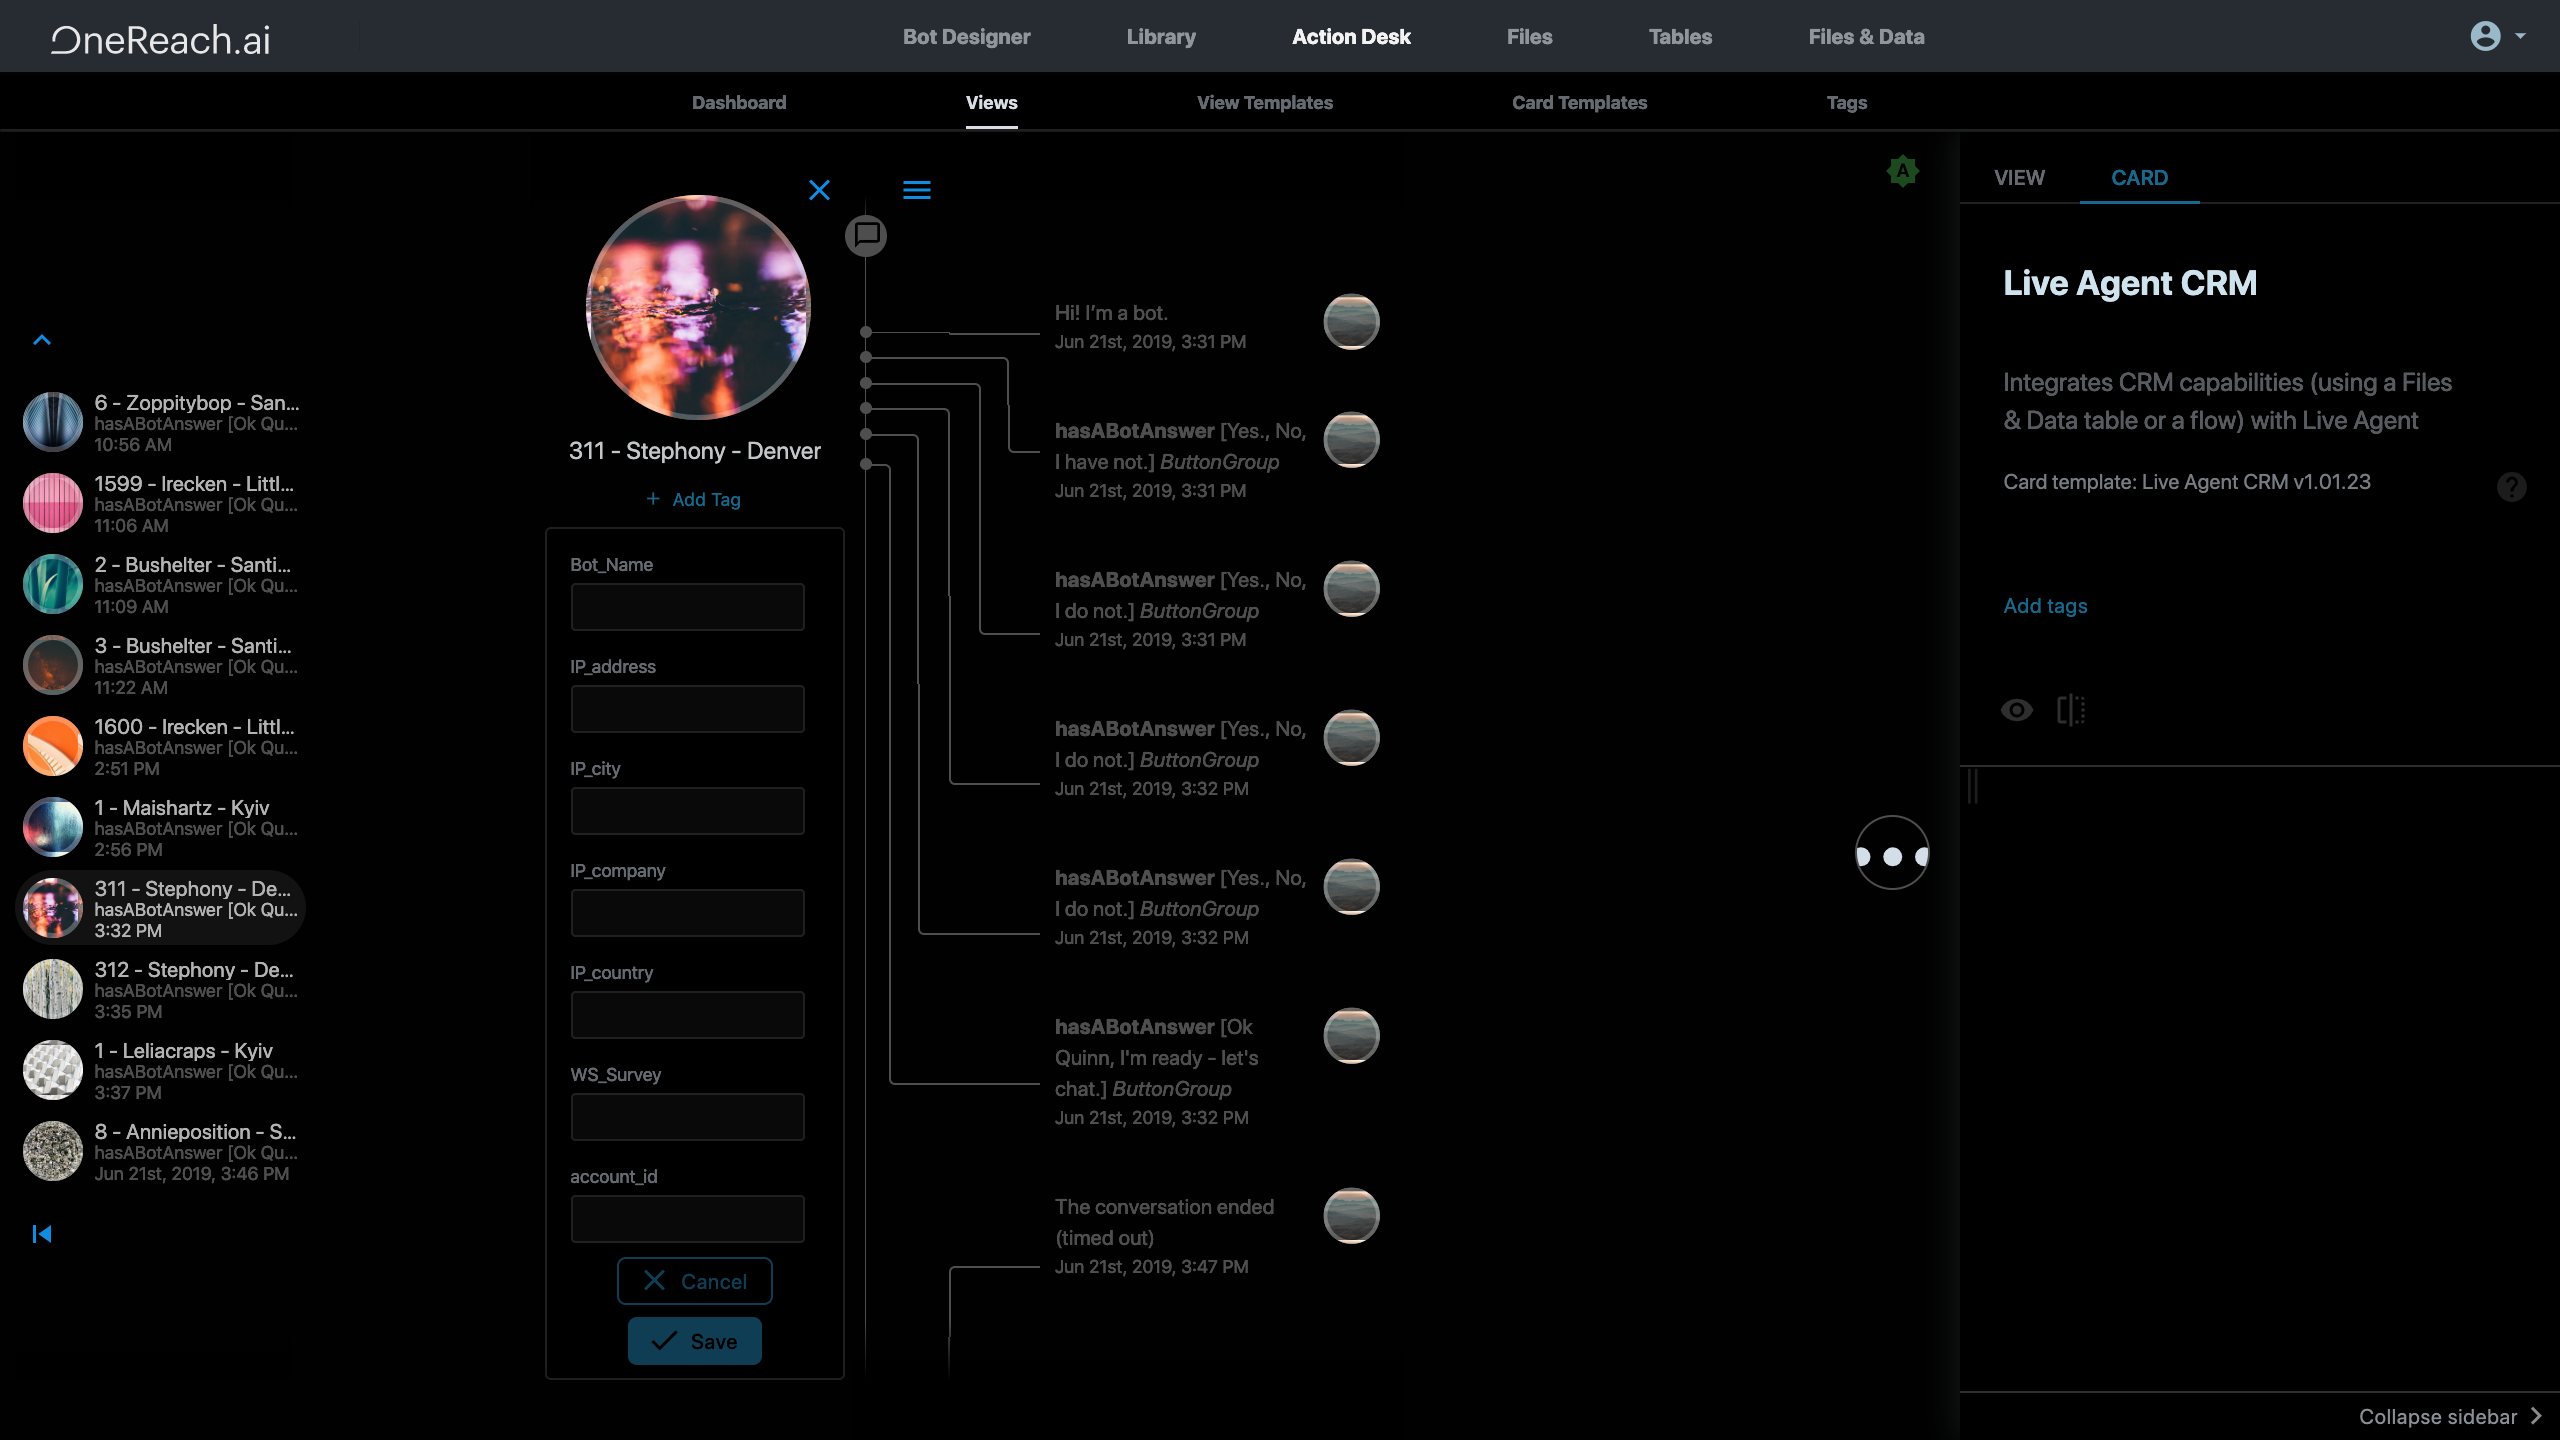Open the Dashboard tab
The image size is (2560, 1440).
[x=739, y=102]
